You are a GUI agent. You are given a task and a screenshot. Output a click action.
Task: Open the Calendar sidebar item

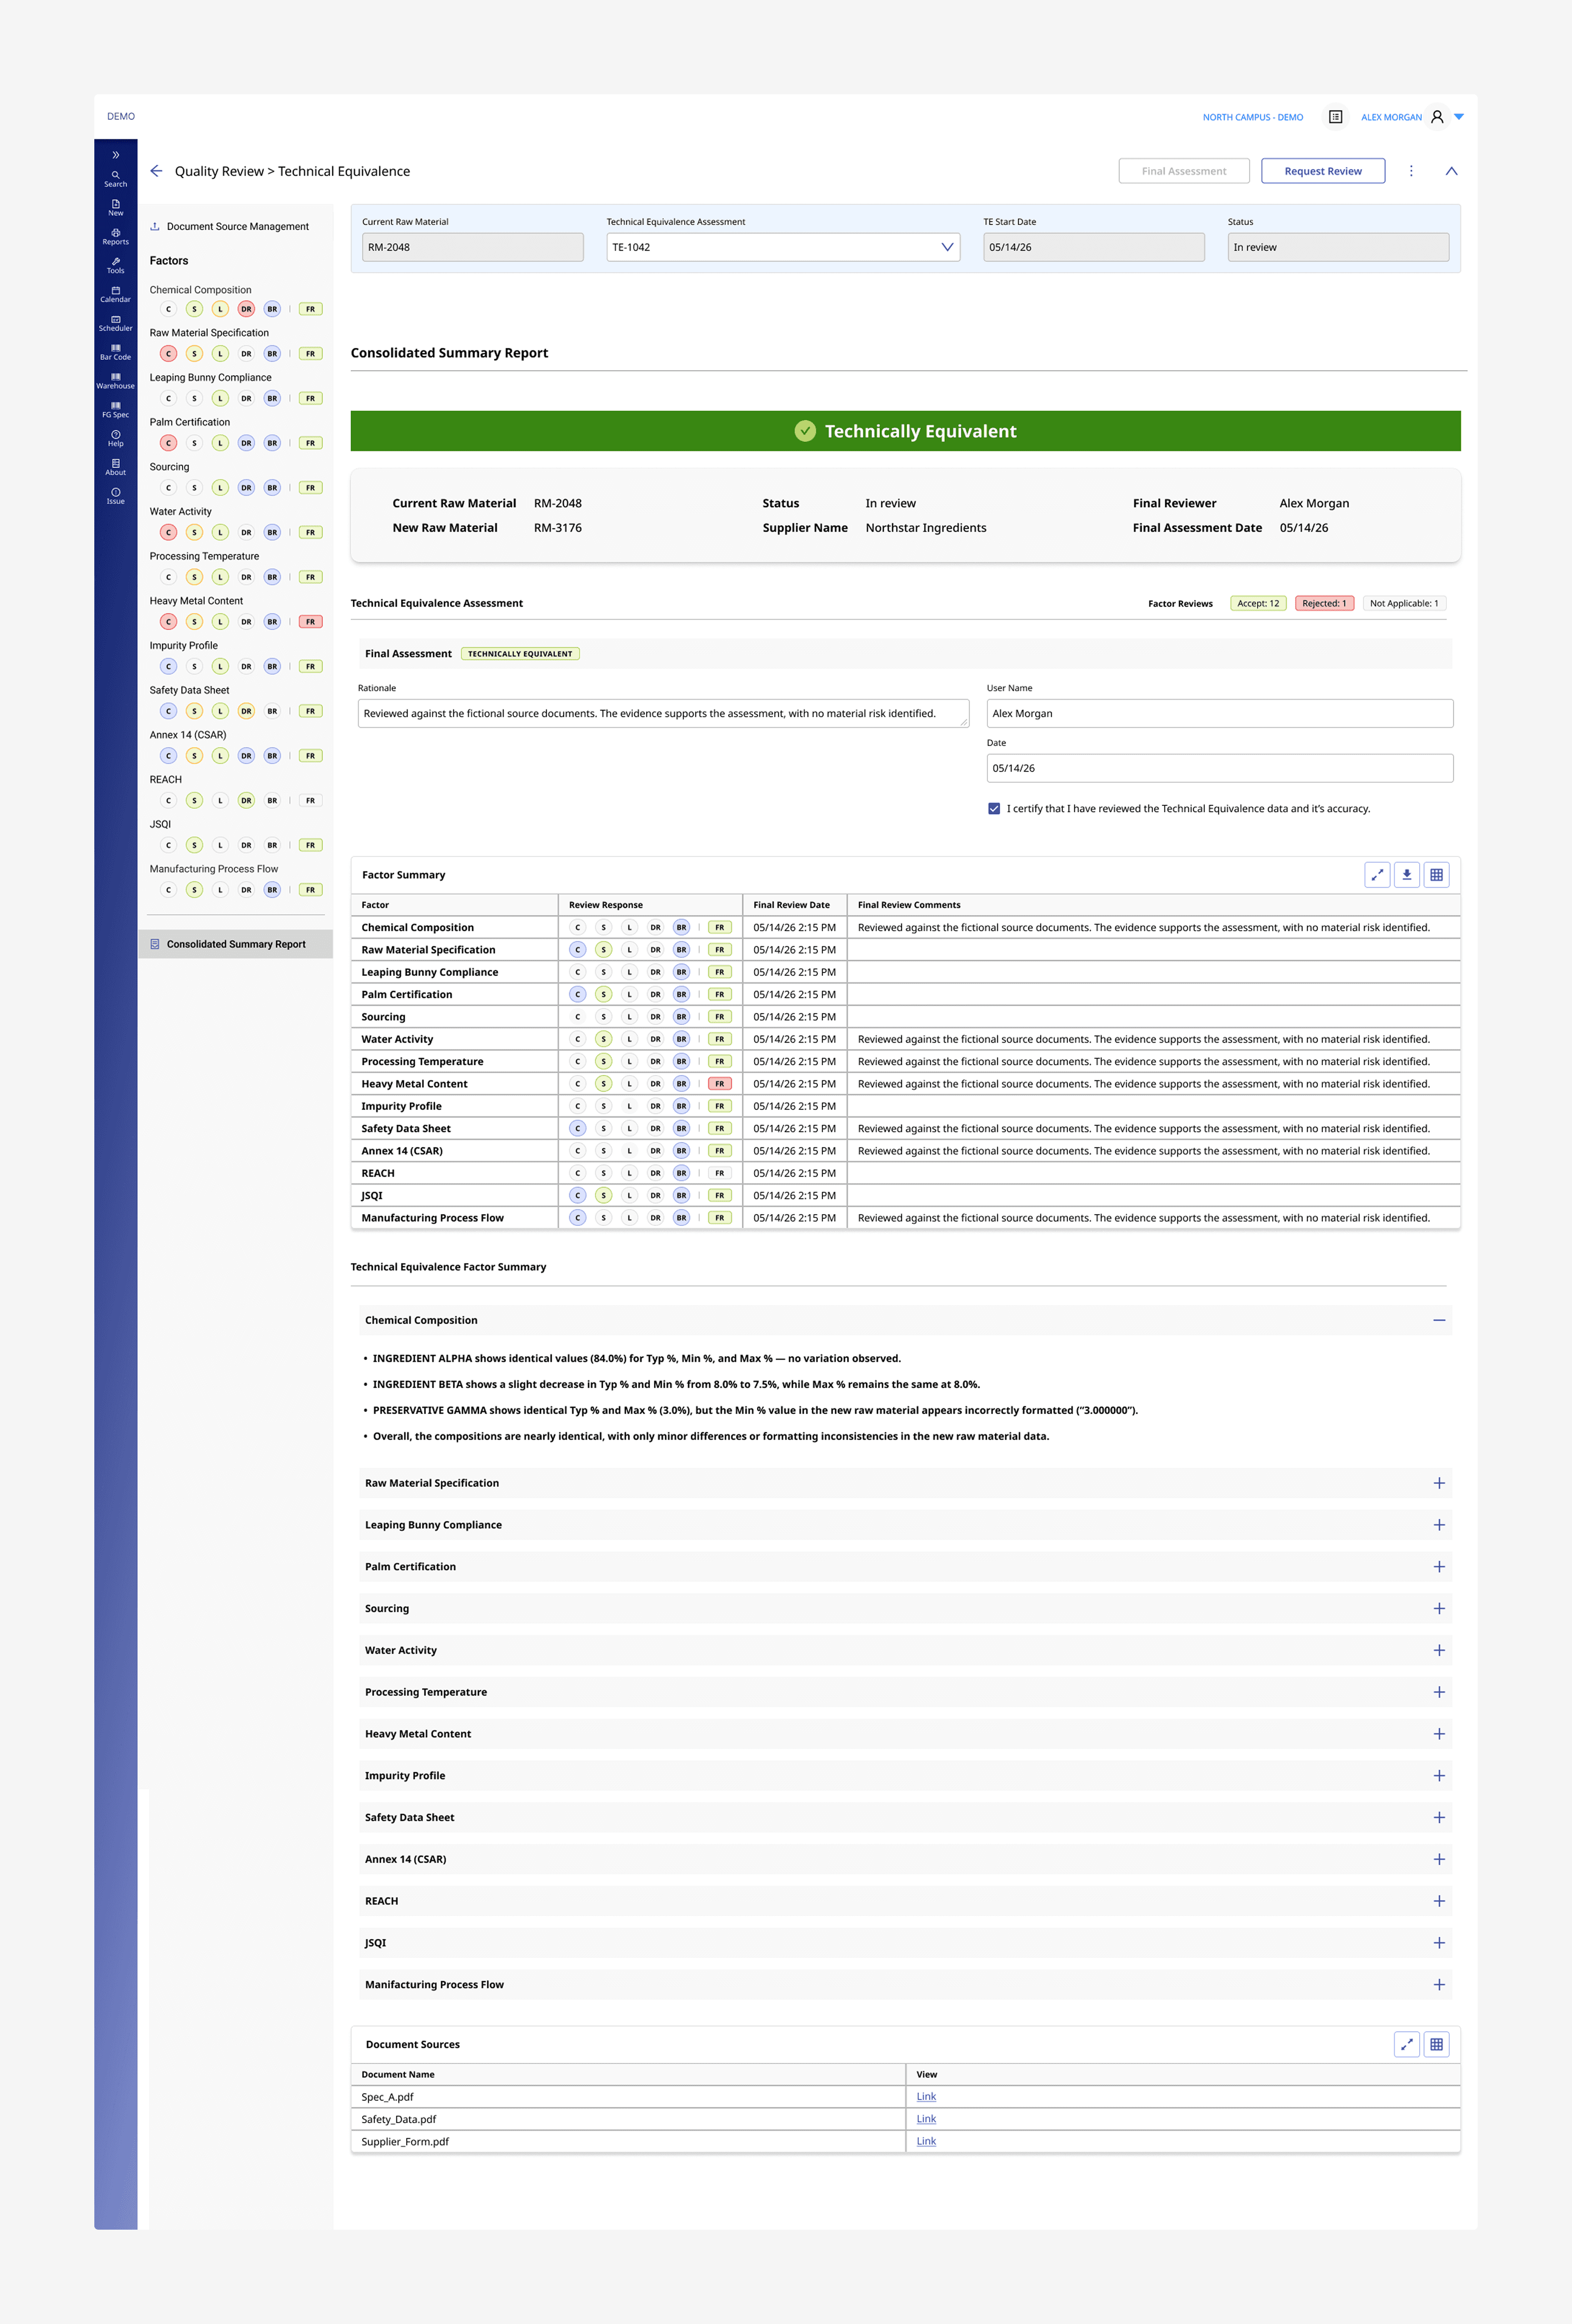[115, 294]
